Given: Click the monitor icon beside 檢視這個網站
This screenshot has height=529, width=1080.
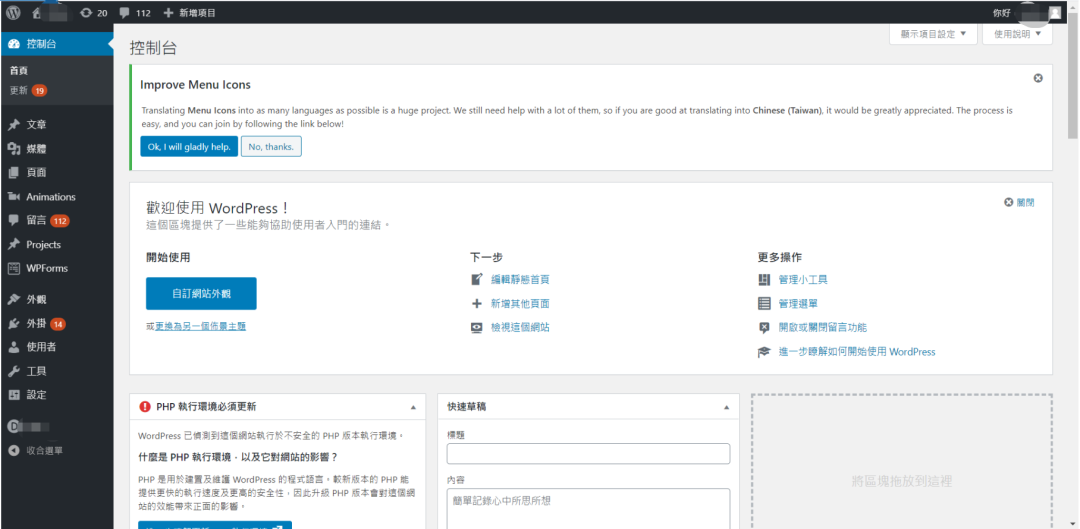Looking at the screenshot, I should (477, 328).
